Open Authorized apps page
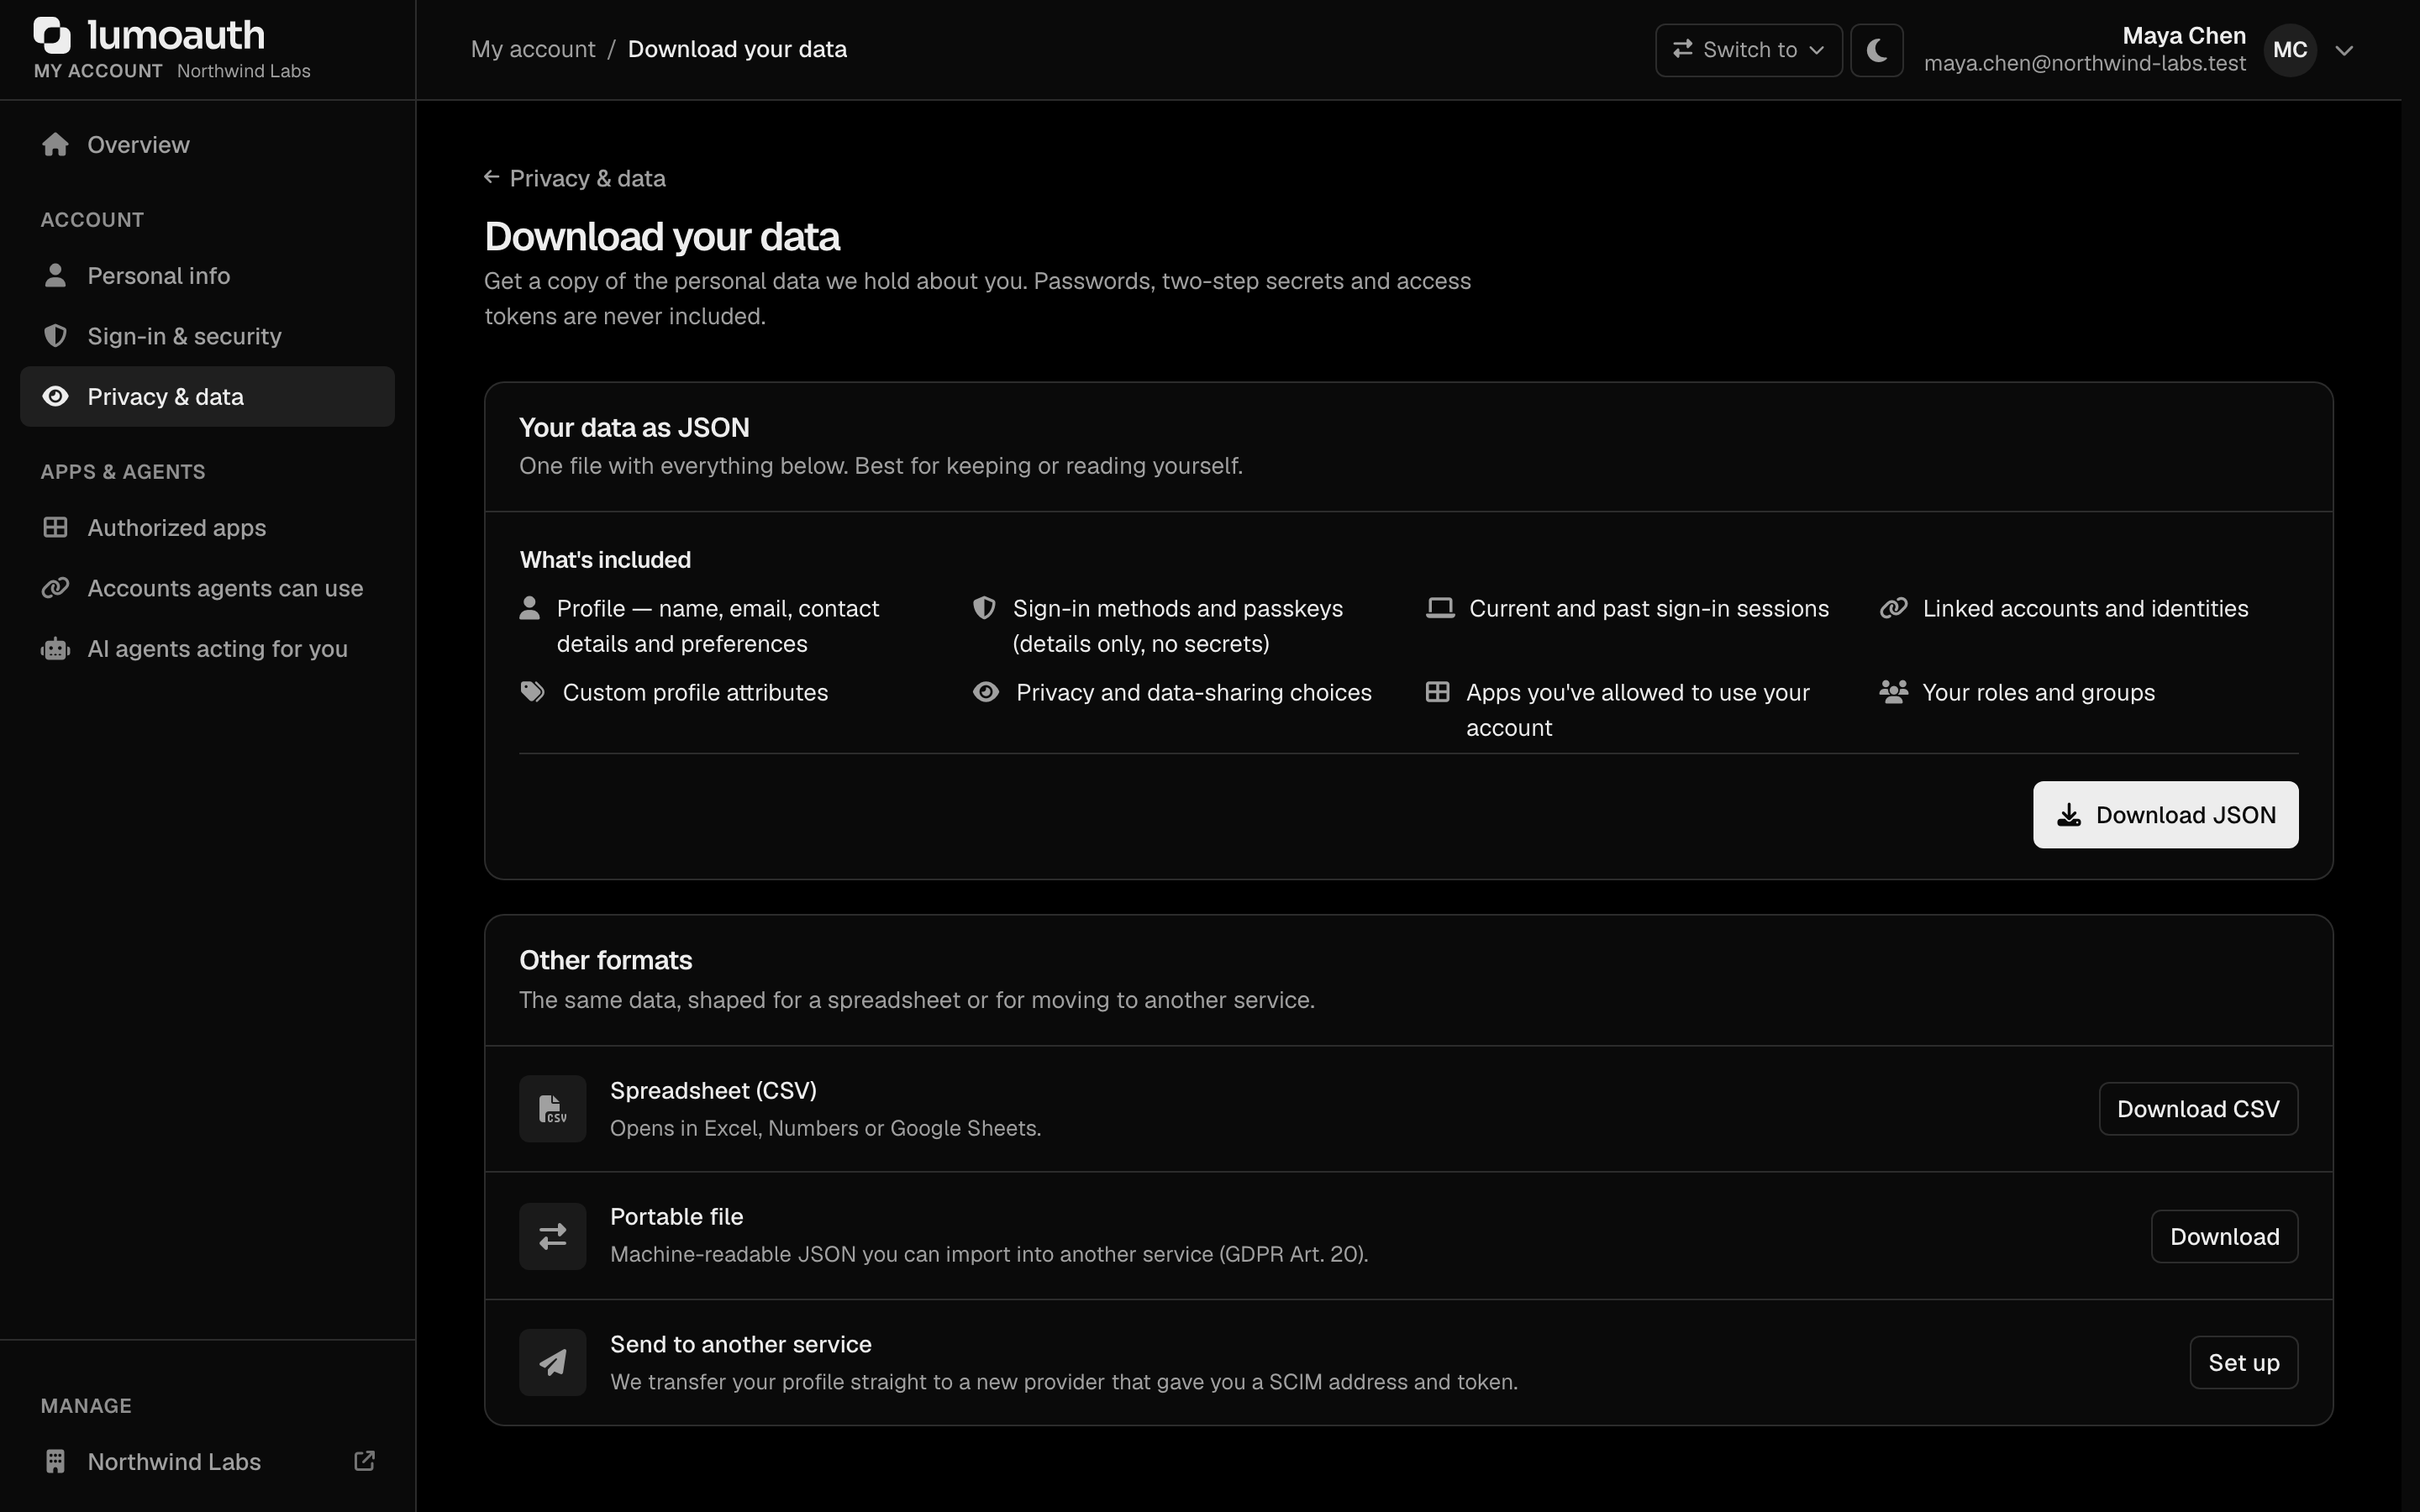The image size is (2420, 1512). pos(207,528)
